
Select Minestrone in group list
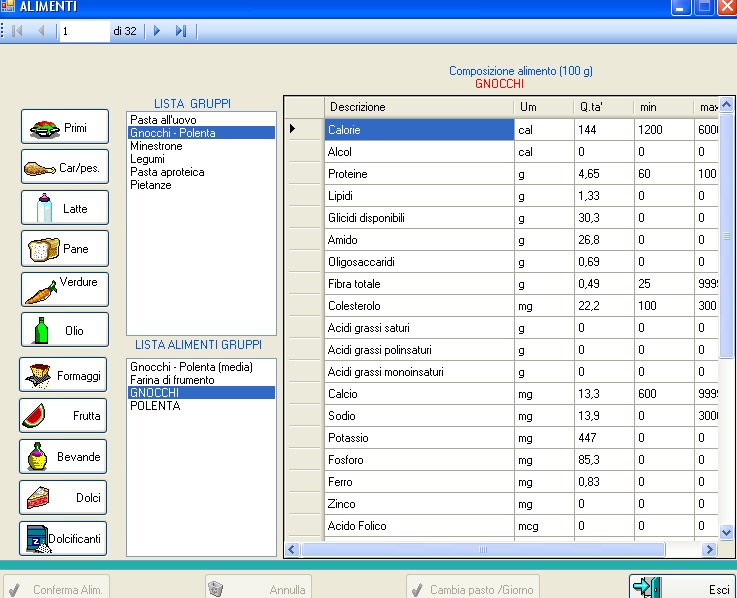pyautogui.click(x=201, y=146)
